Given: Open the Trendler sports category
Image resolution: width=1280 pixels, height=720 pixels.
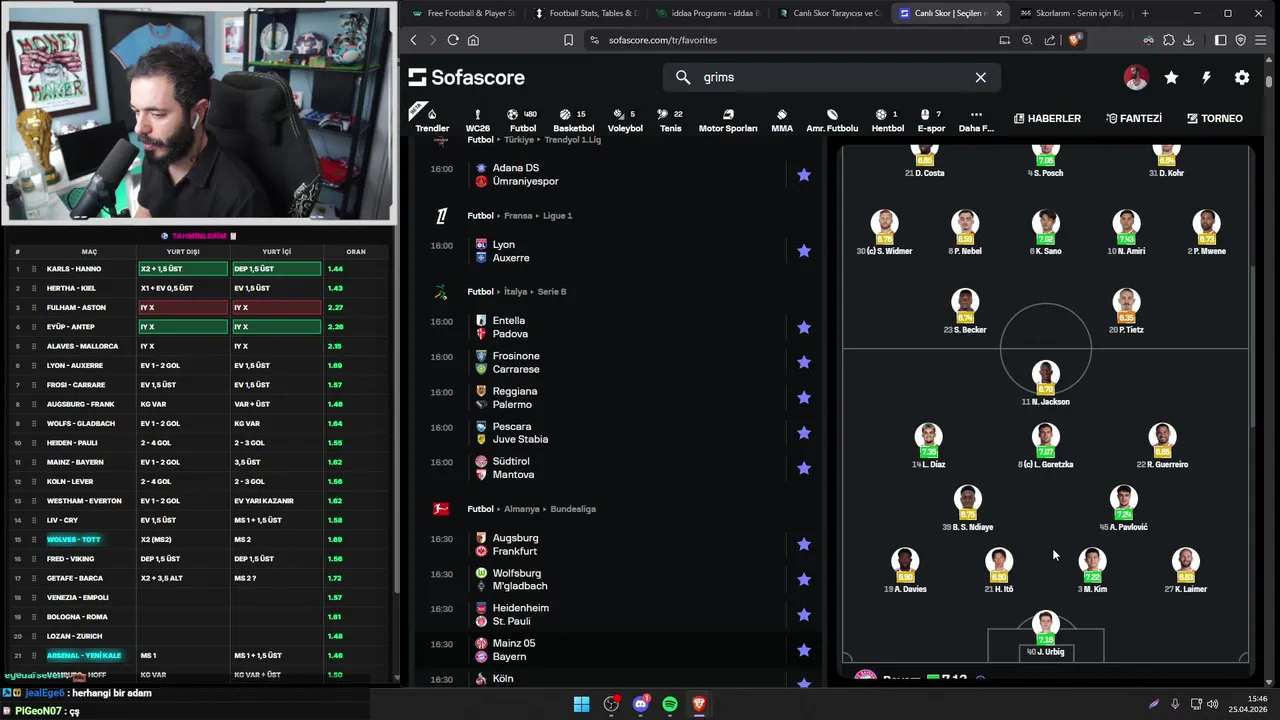Looking at the screenshot, I should point(432,120).
